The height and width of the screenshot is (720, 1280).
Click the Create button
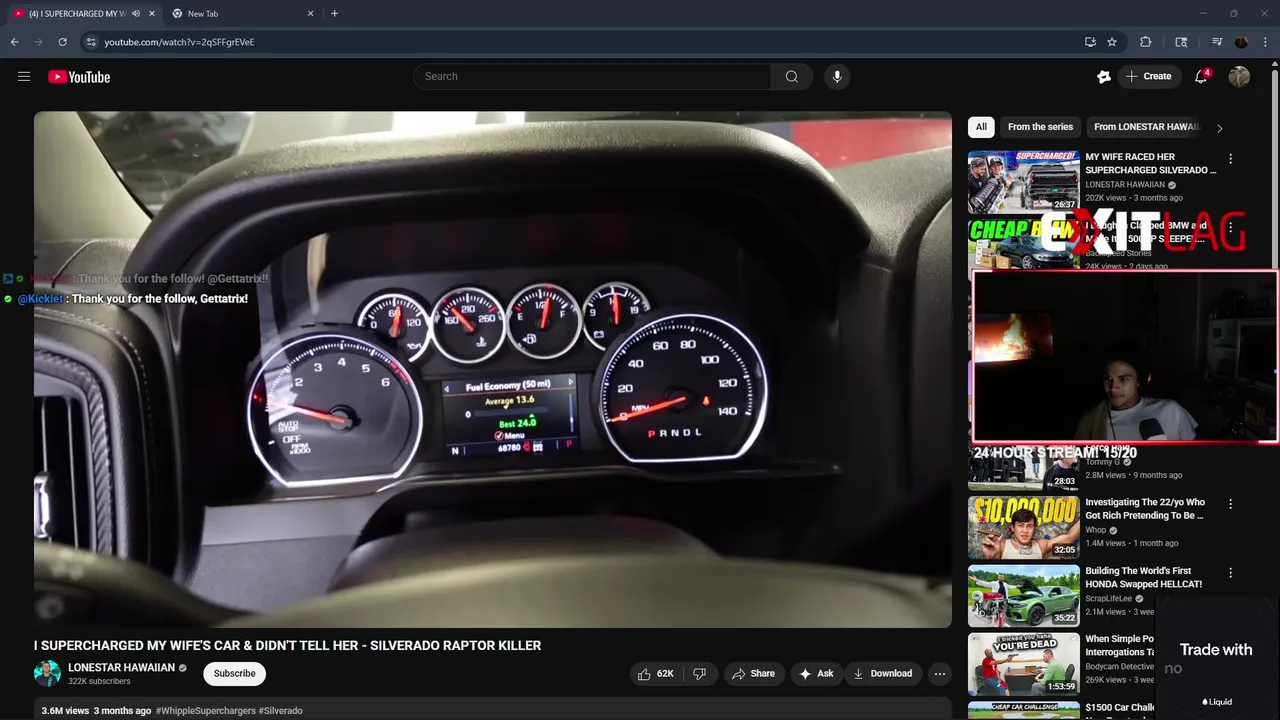pyautogui.click(x=1148, y=77)
